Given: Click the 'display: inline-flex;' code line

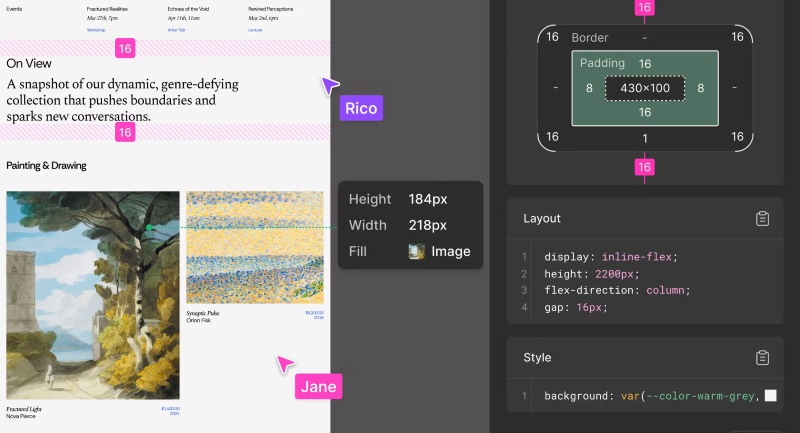Looking at the screenshot, I should (611, 257).
